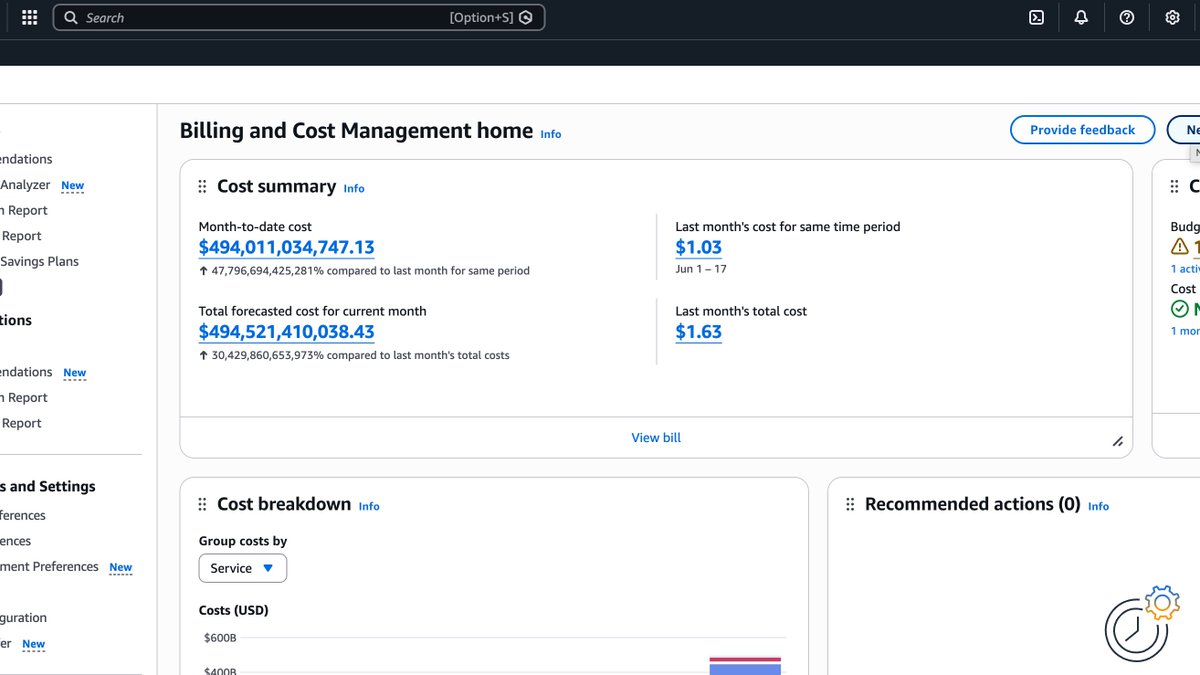This screenshot has height=675, width=1200.
Task: Open last month's total cost $1.63
Action: coord(698,331)
